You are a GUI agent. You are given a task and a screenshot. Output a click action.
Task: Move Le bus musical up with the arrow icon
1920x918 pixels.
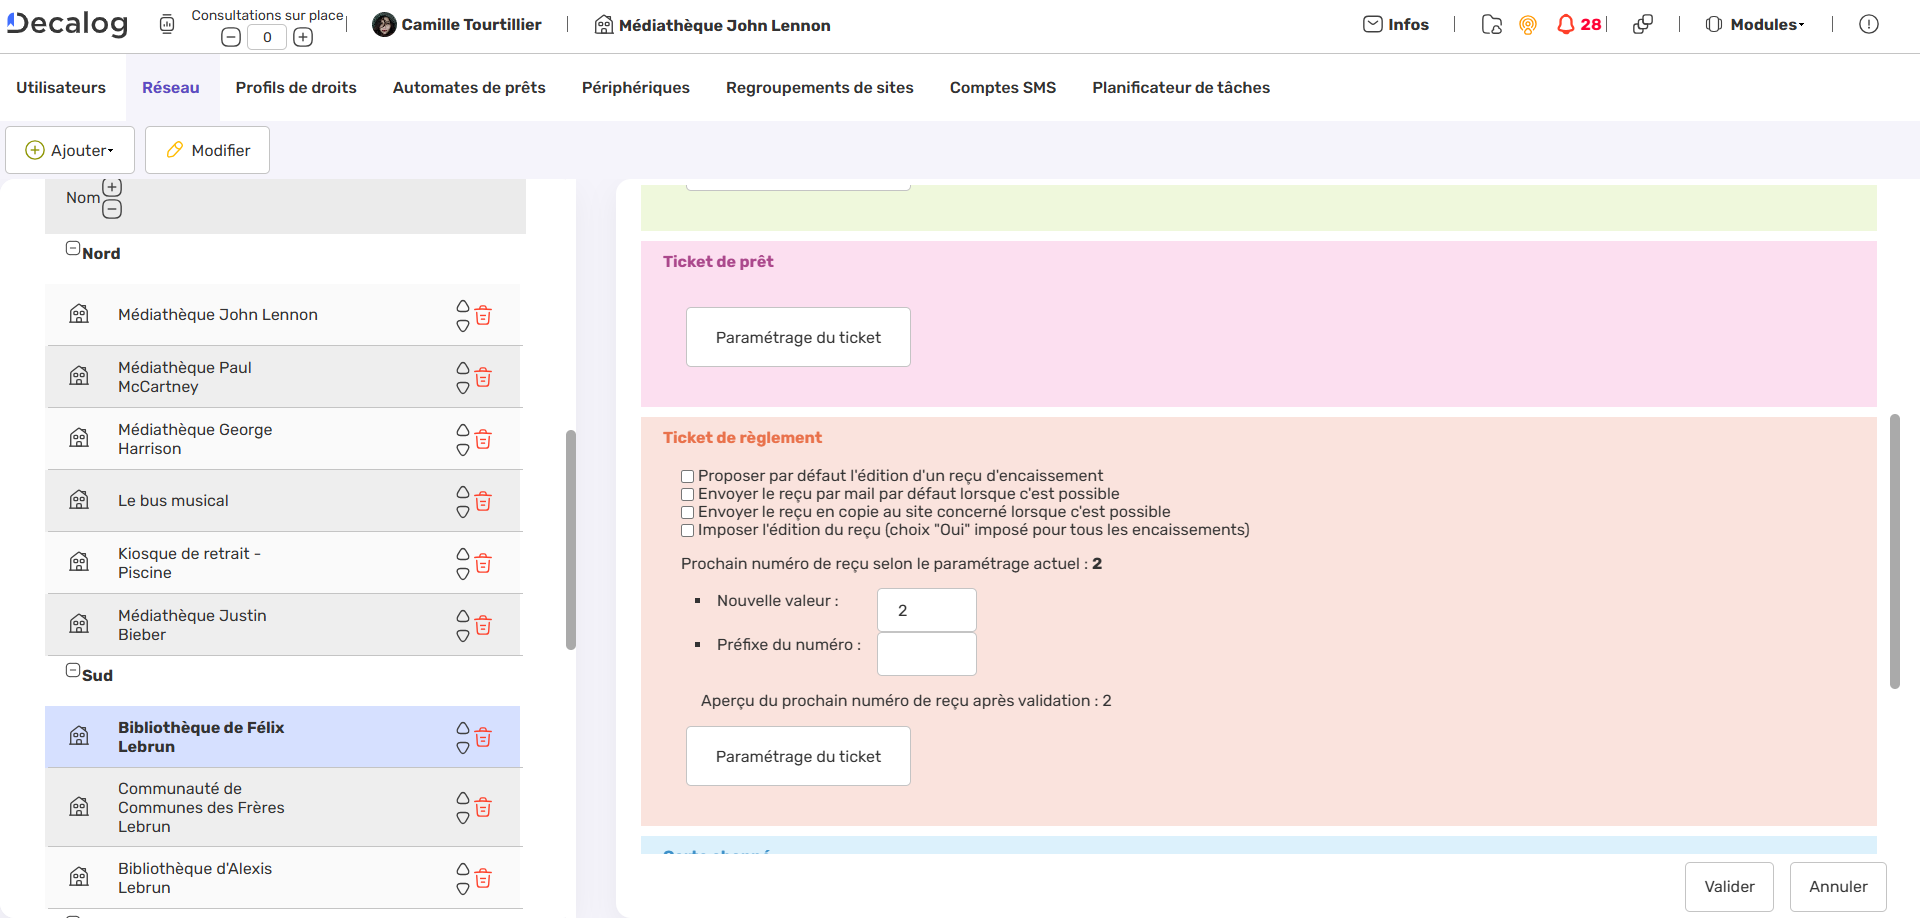click(x=462, y=491)
